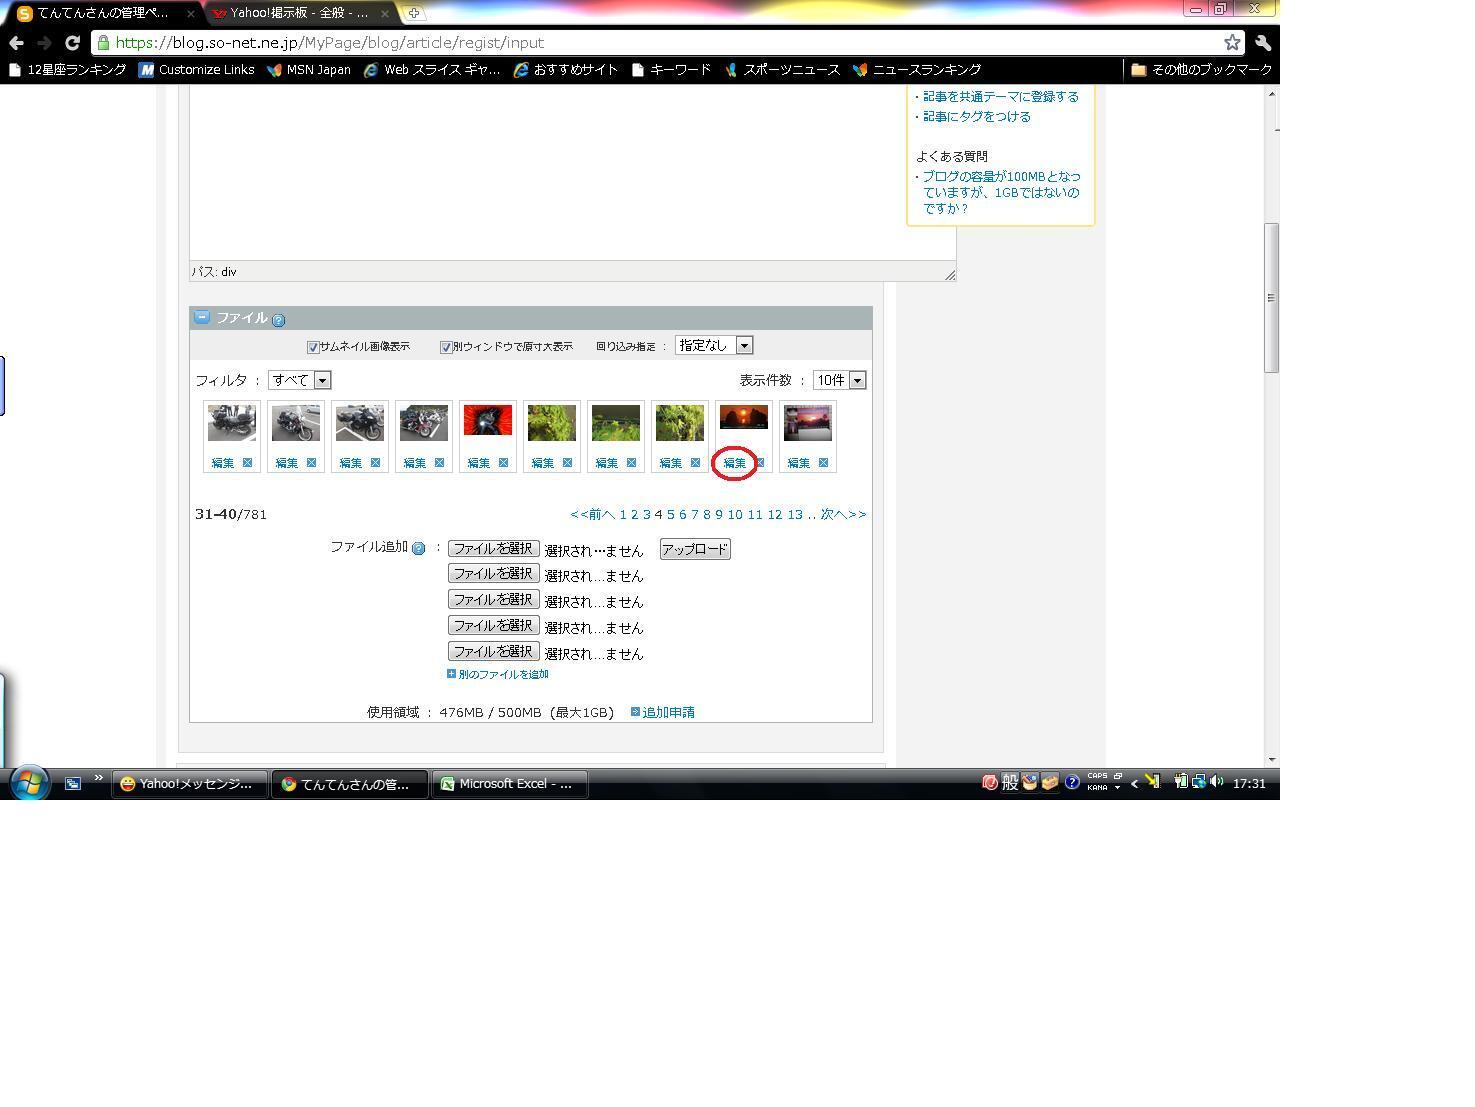
Task: Select the sunset thumbnail image
Action: pos(743,417)
